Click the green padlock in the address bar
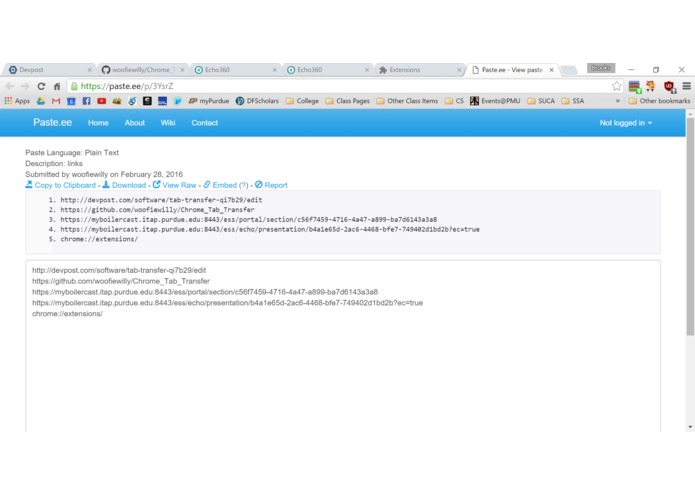Screen dimensions: 695x494 (74, 86)
